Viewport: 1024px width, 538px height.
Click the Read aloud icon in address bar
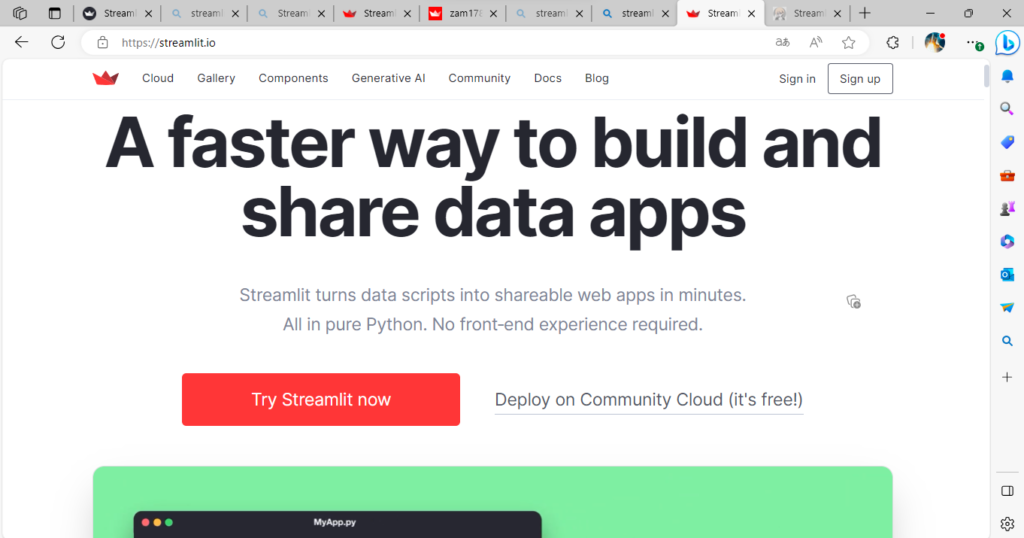[816, 43]
